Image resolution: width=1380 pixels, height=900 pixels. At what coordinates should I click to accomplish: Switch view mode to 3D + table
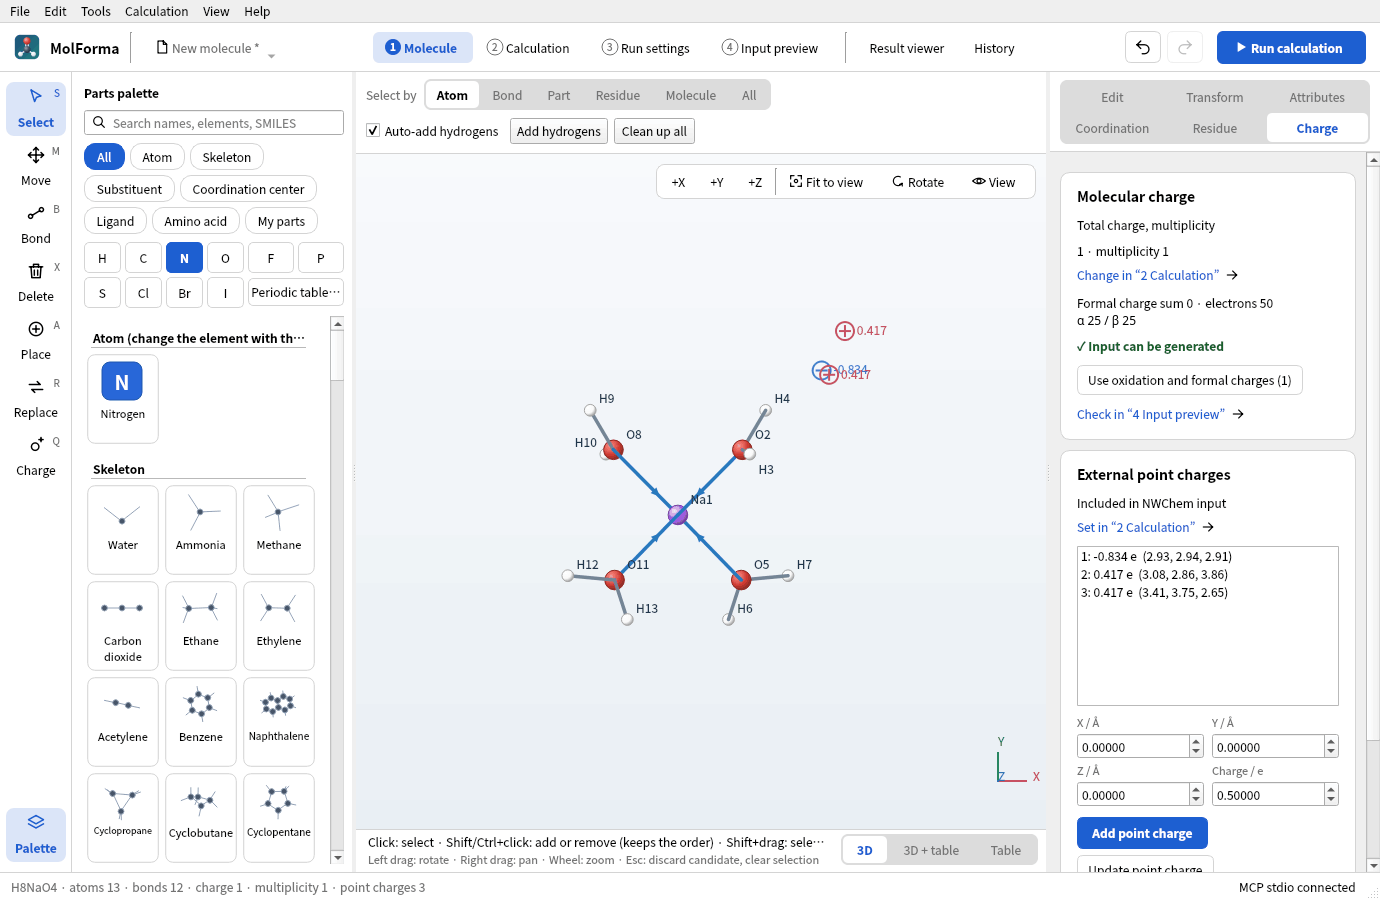tap(931, 850)
